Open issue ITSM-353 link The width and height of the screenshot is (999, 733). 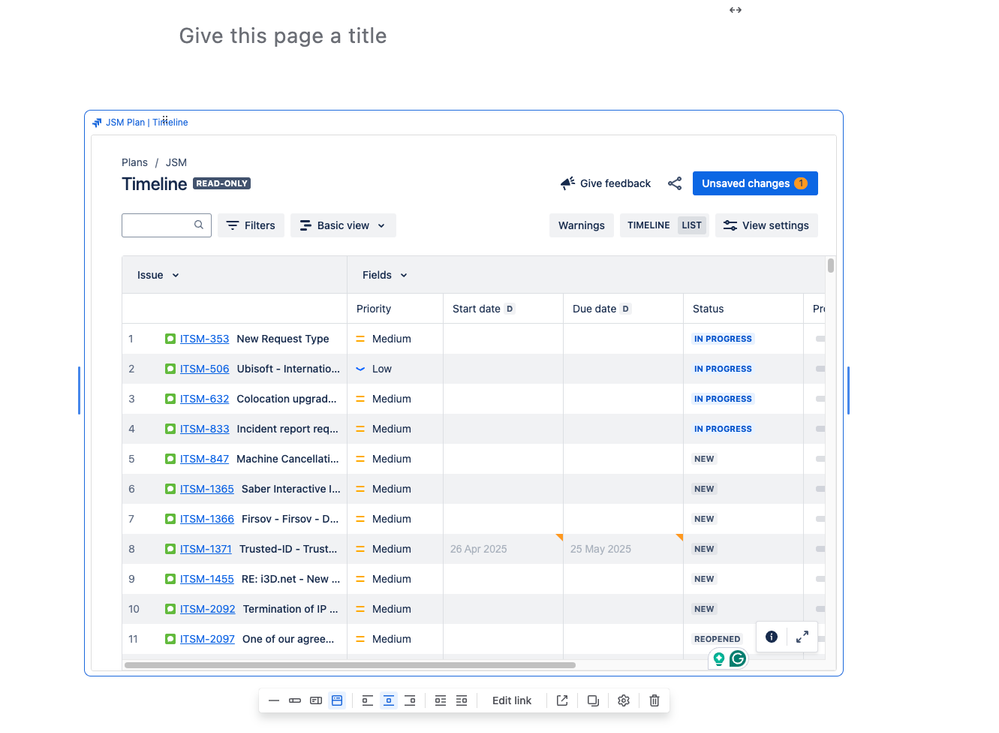pyautogui.click(x=204, y=339)
